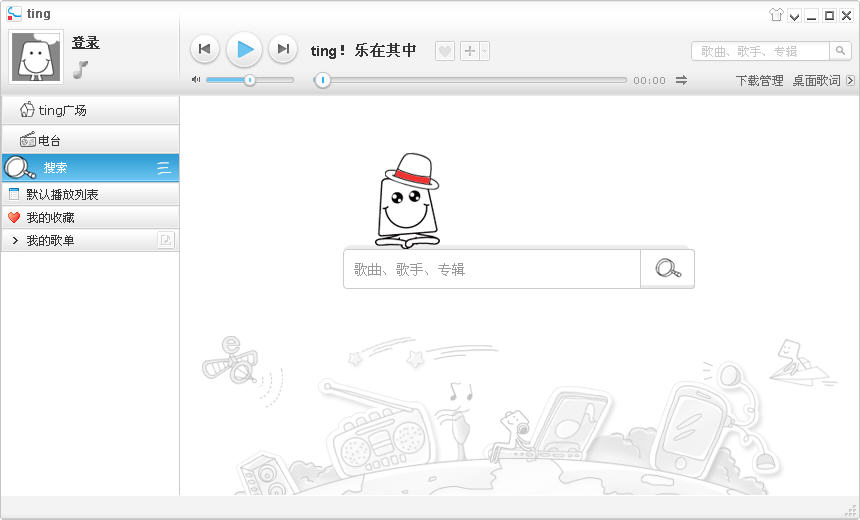Adjust the volume slider
860x520 pixels.
[250, 80]
